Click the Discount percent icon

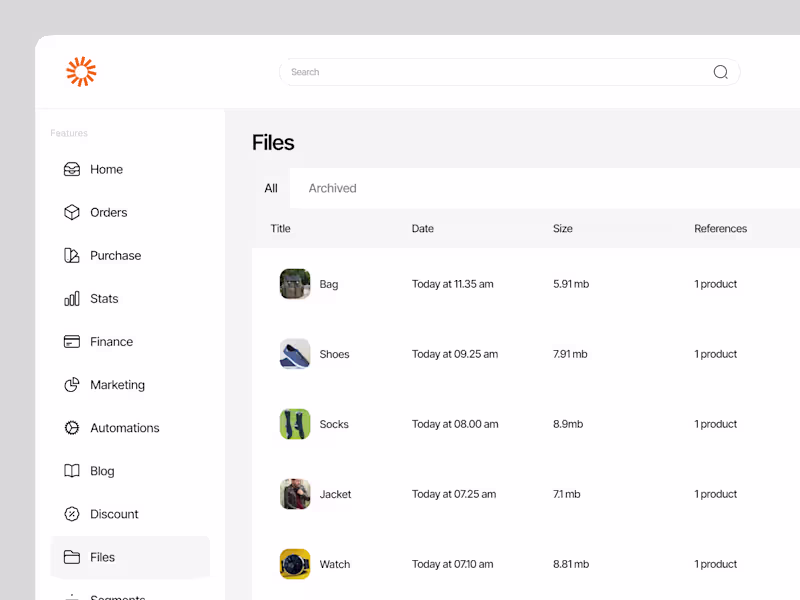pos(72,514)
